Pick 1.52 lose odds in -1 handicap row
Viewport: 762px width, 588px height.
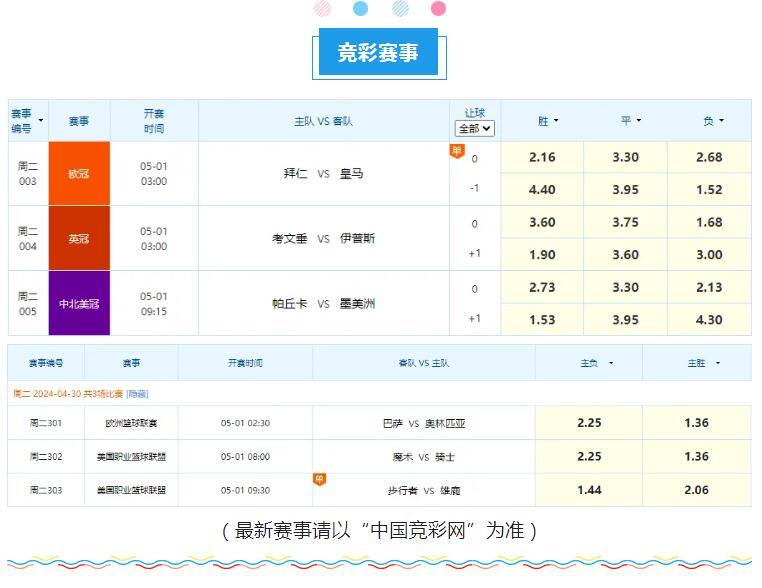click(709, 190)
